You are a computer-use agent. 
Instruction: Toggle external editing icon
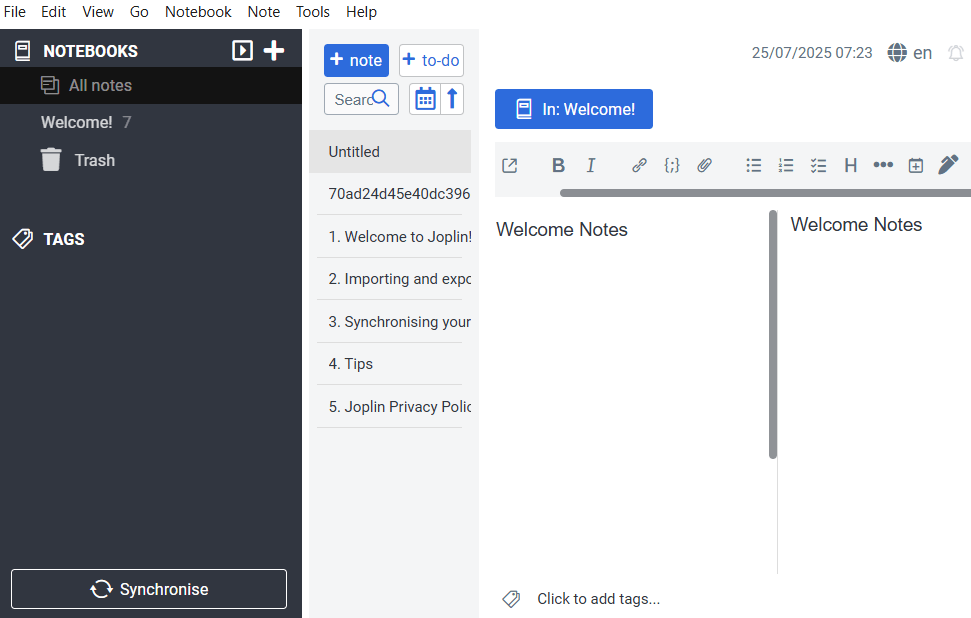510,166
